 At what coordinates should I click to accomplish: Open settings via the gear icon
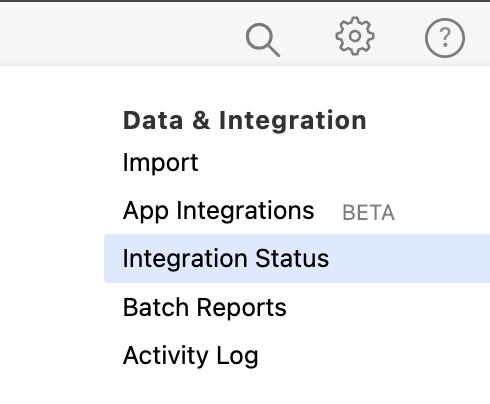[x=355, y=36]
